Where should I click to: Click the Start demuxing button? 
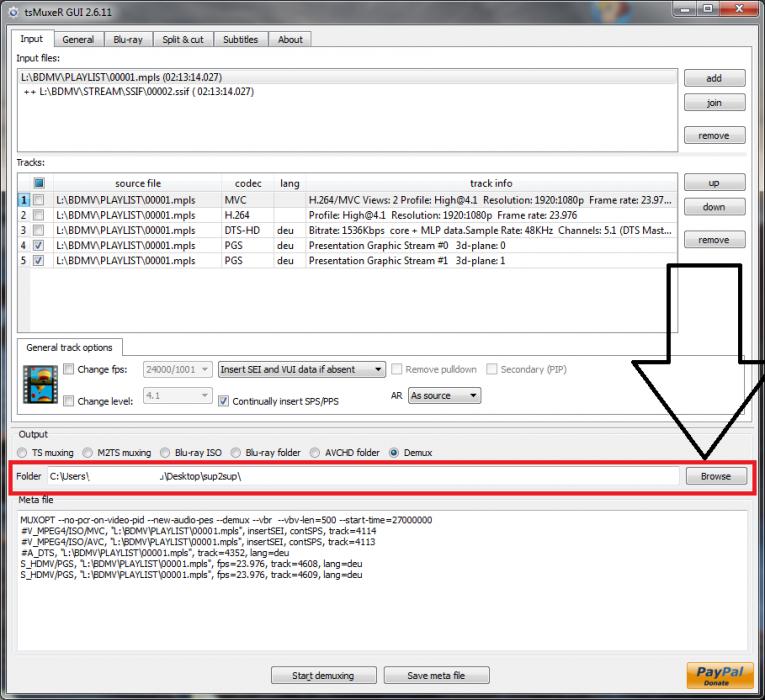(x=323, y=675)
